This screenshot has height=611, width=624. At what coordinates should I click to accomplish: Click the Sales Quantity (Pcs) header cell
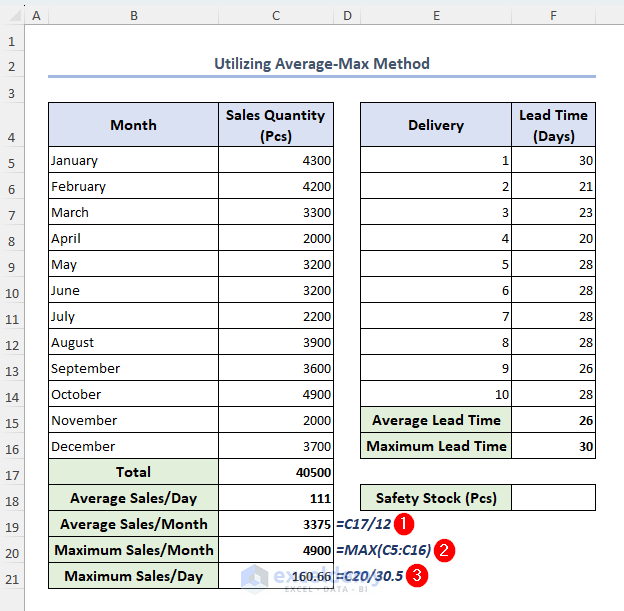tap(275, 125)
